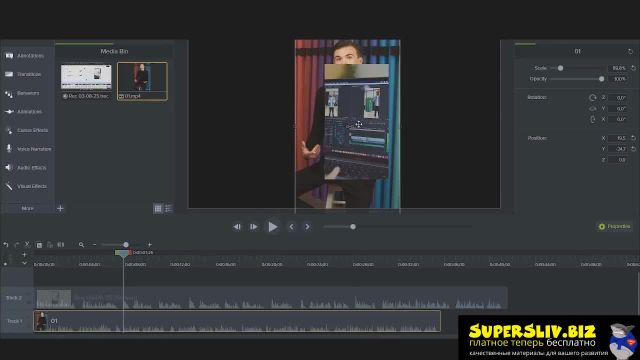Screen dimensions: 640x360
Task: Switch Media Bin to list view
Action: point(168,209)
